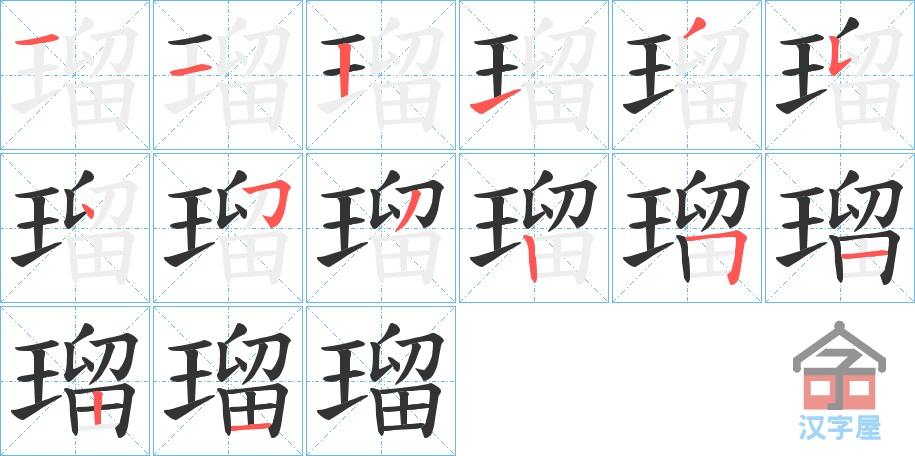Click step thirteen with red inner vertical
Image resolution: width=915 pixels, height=456 pixels.
[75, 381]
